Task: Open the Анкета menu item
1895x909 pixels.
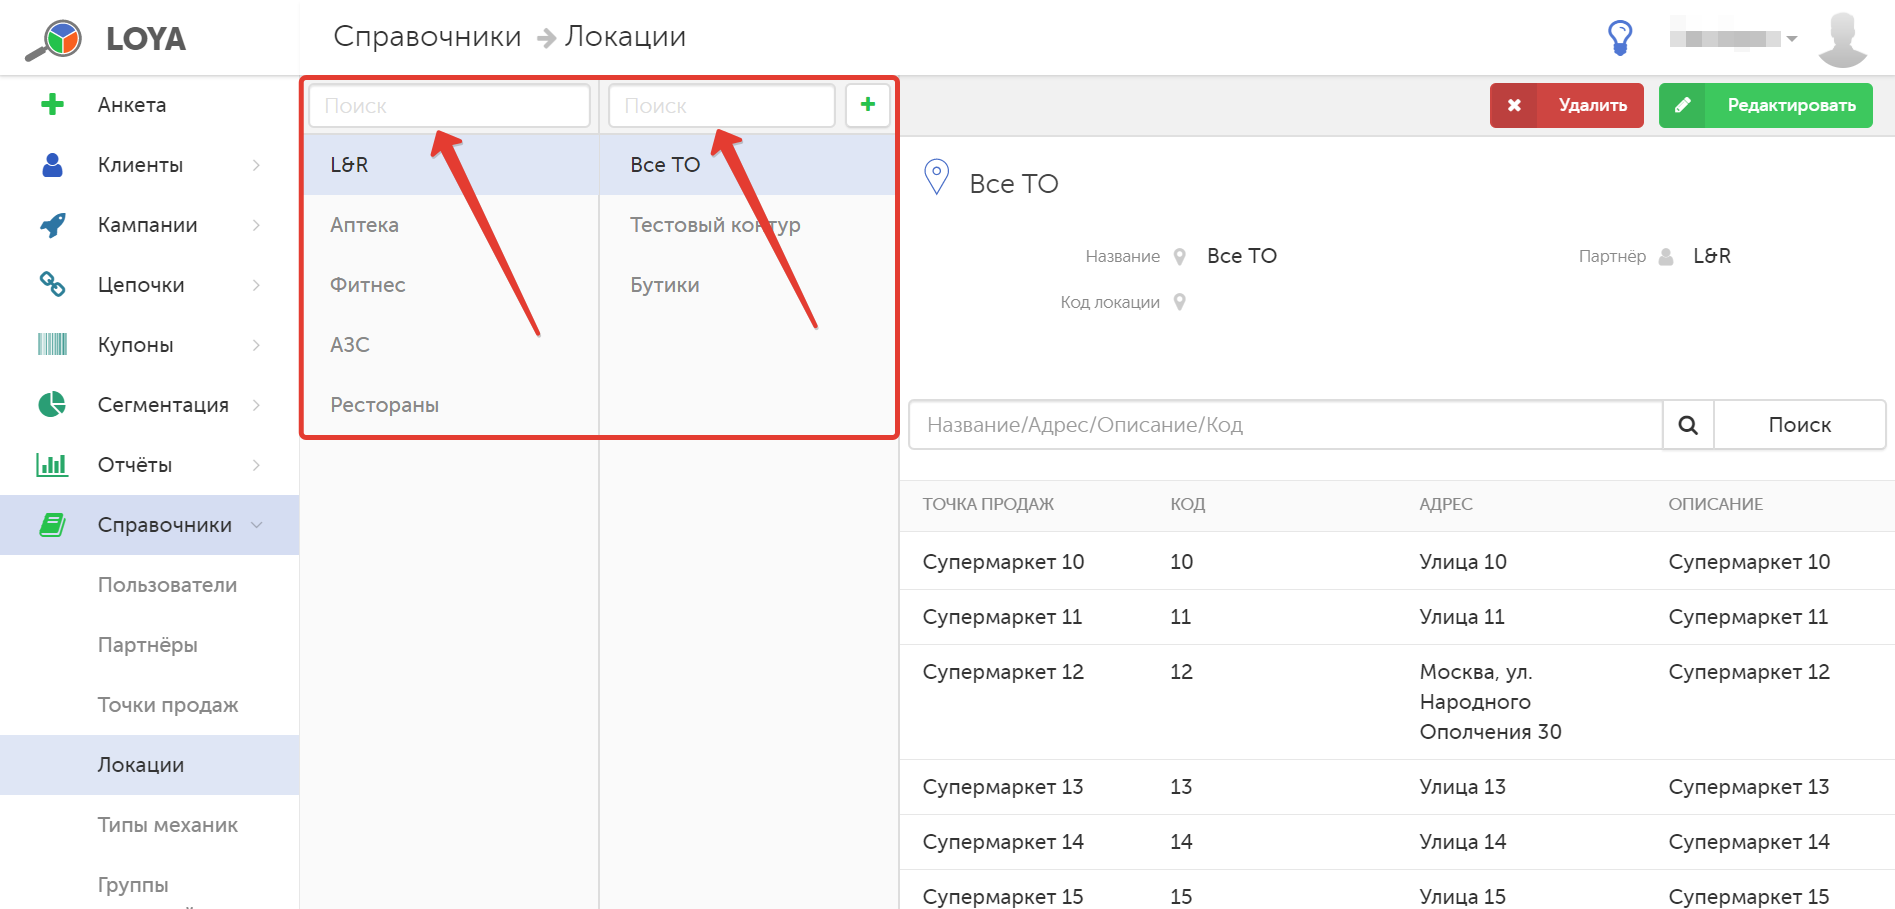Action: [150, 105]
